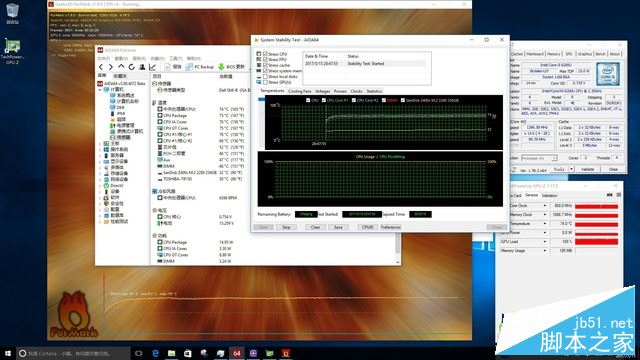Open PC Backup in AIDA64 toolbar

pyautogui.click(x=200, y=67)
